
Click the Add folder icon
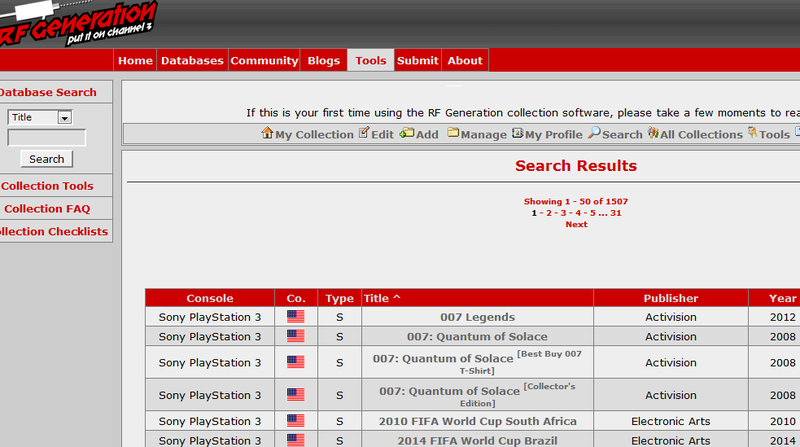coord(407,133)
